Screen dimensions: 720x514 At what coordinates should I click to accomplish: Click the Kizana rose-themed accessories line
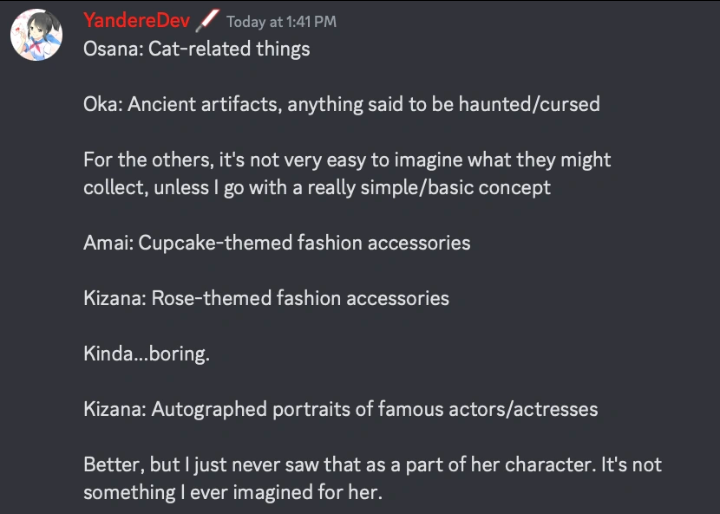tap(266, 298)
